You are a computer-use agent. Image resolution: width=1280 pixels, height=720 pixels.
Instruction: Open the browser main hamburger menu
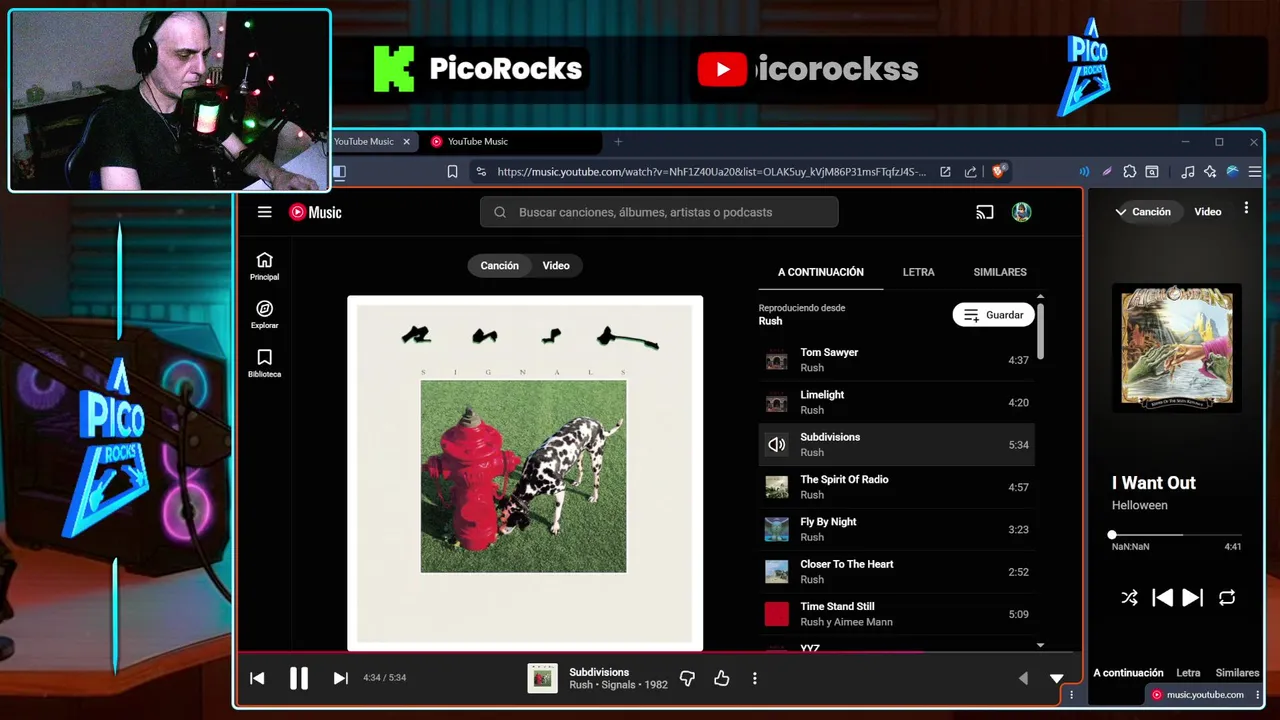pos(1255,172)
